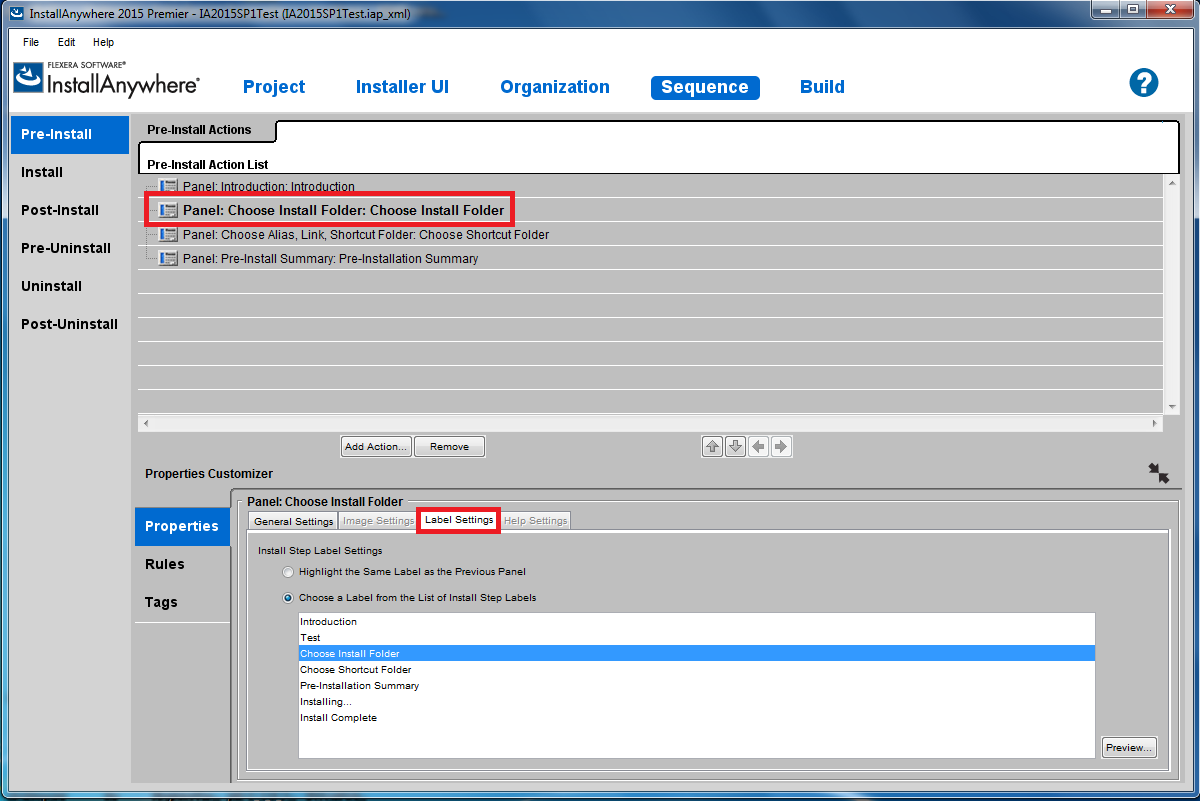Select Panel: Introduction action row
The width and height of the screenshot is (1200, 801).
[x=651, y=186]
